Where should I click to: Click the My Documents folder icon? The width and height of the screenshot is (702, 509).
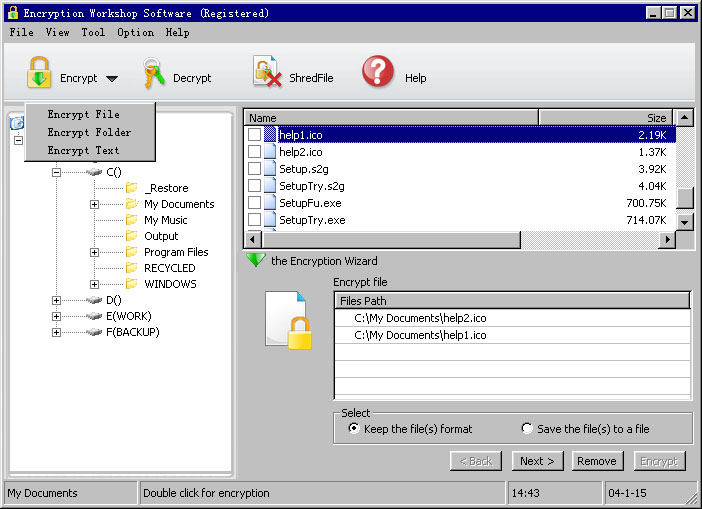coord(132,204)
